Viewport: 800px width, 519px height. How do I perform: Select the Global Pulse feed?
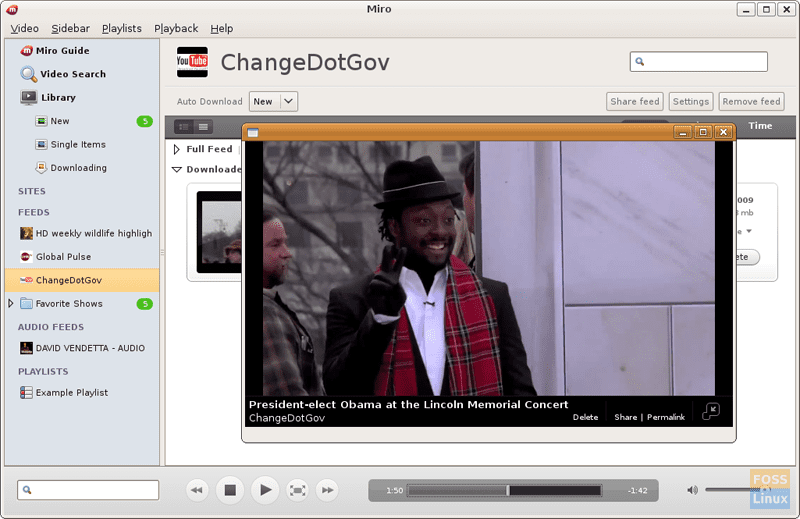click(x=56, y=257)
